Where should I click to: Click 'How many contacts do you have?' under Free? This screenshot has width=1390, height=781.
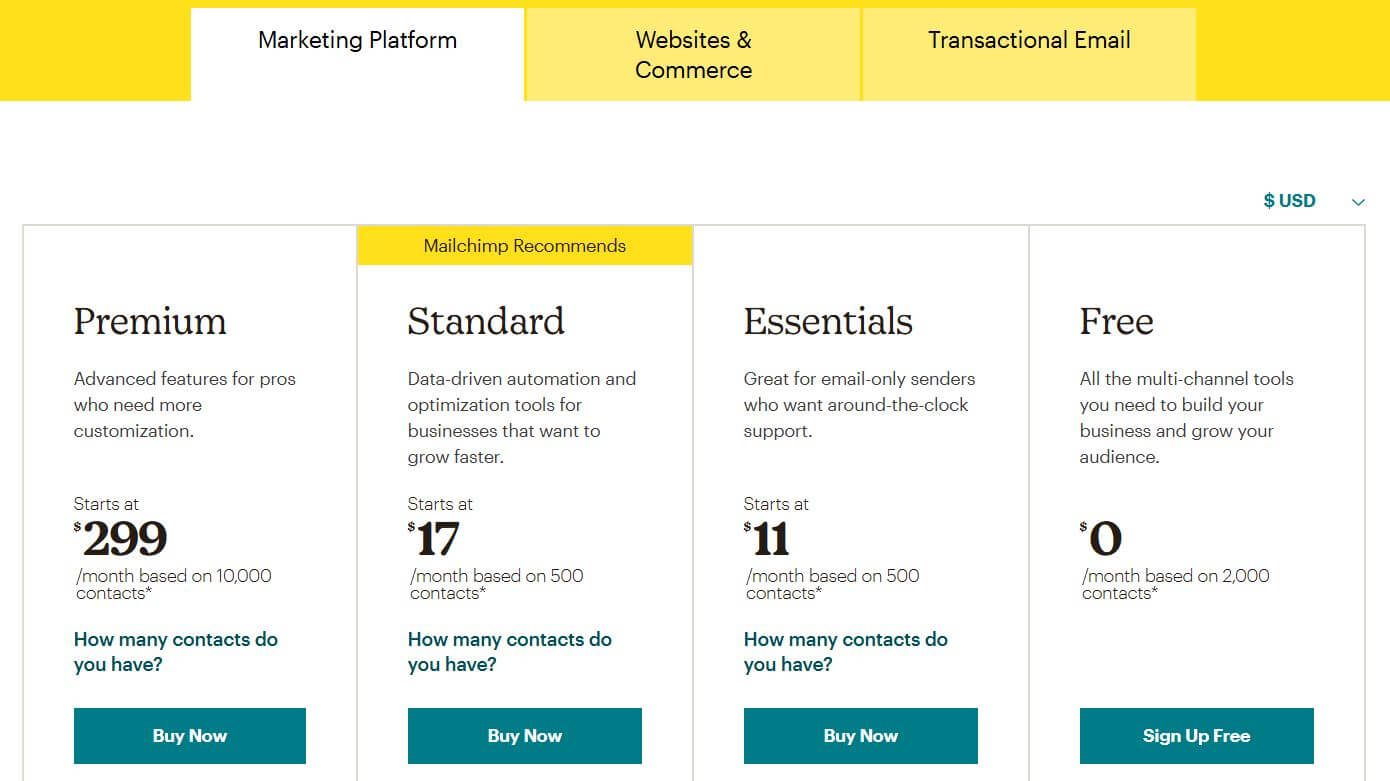tap(1180, 652)
